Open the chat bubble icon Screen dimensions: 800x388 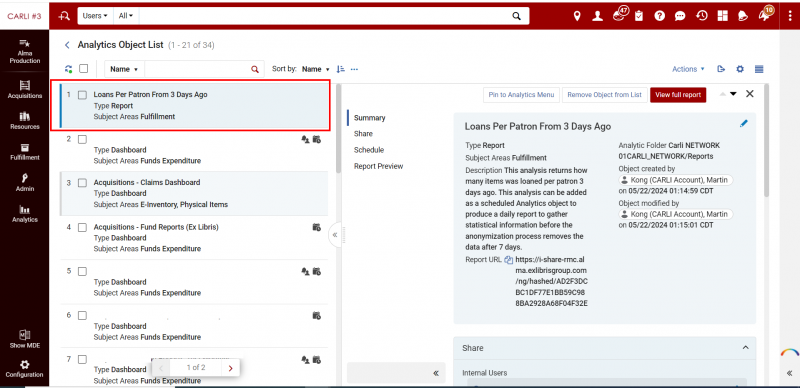[680, 16]
